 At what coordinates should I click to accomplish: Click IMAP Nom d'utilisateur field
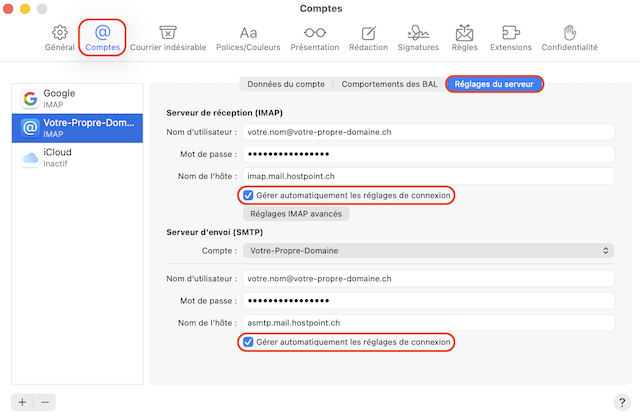click(429, 132)
